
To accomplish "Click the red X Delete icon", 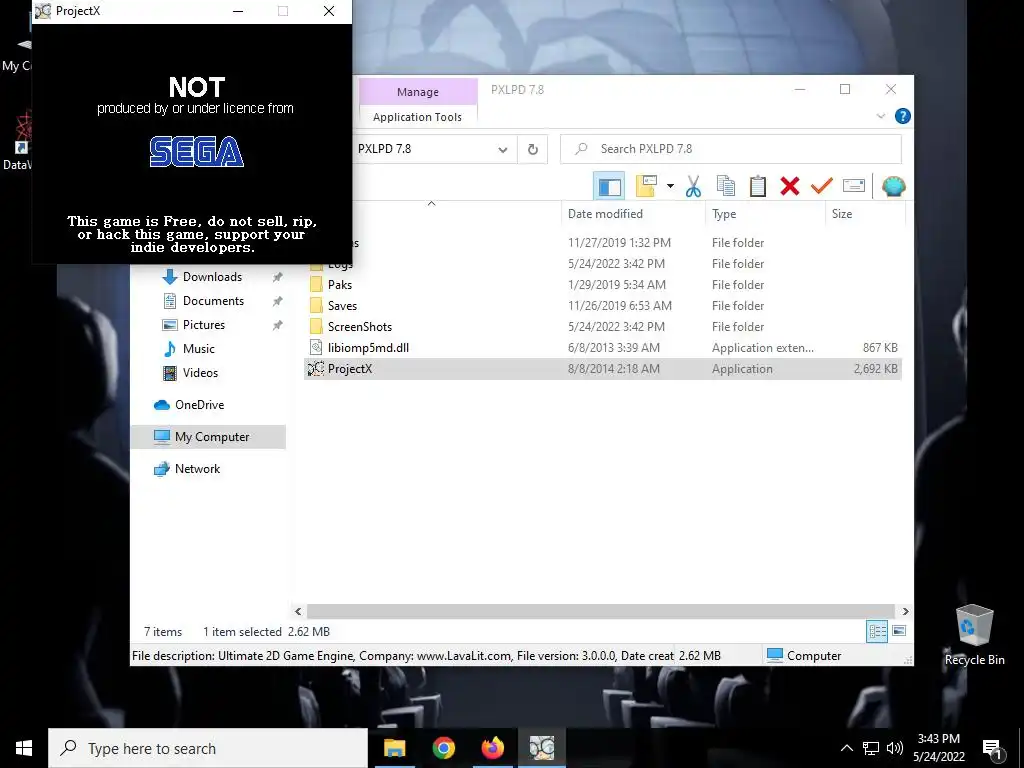I will 790,186.
